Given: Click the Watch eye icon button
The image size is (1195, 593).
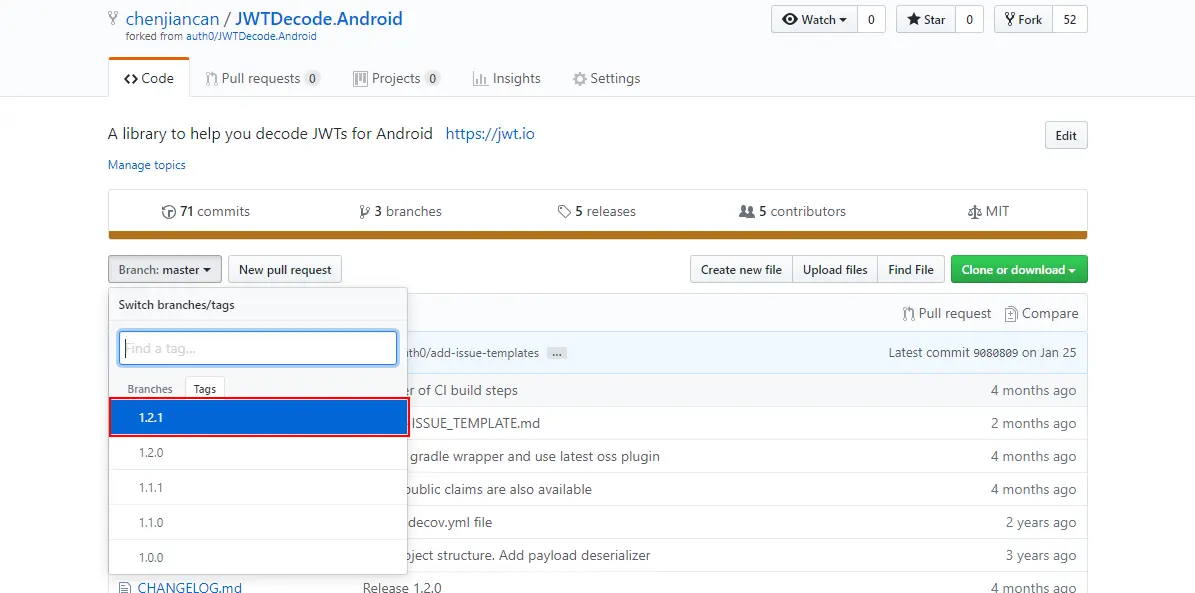Looking at the screenshot, I should coord(814,20).
